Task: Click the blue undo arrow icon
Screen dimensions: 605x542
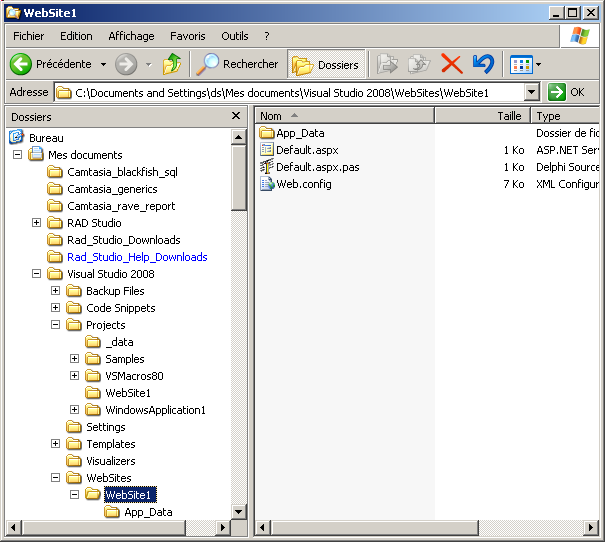Action: 483,64
